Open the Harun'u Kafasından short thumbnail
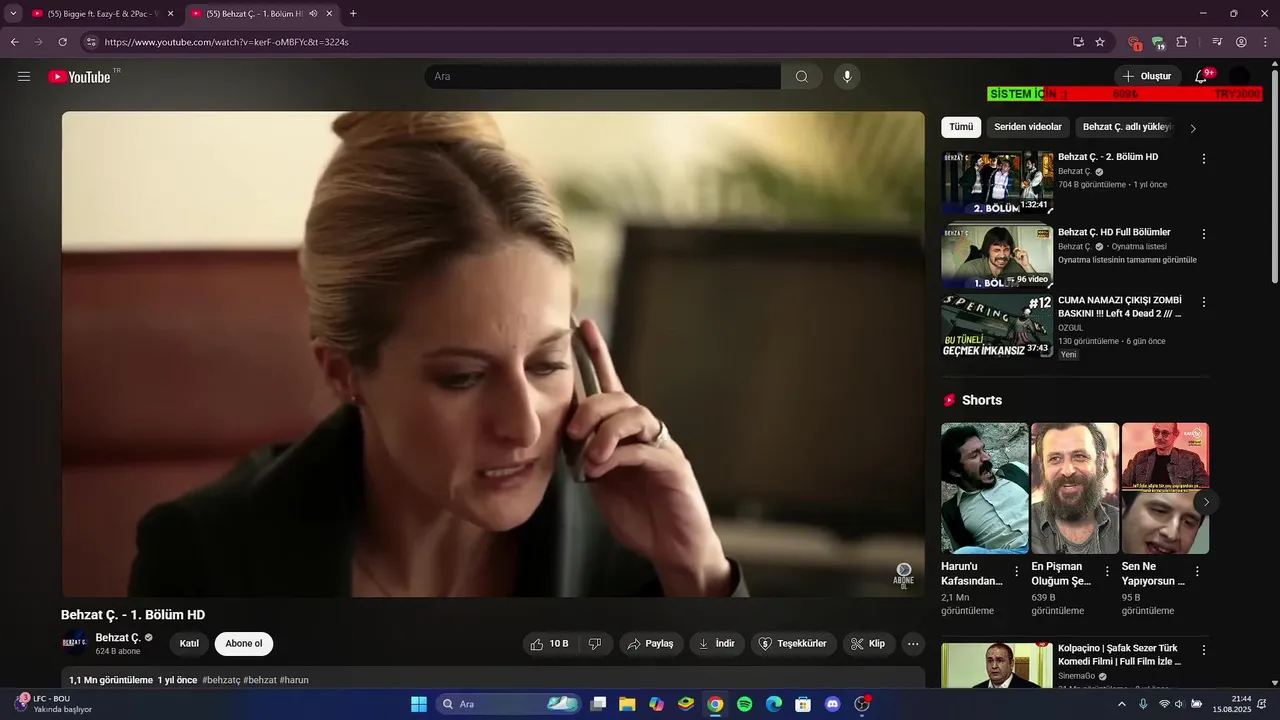The width and height of the screenshot is (1280, 720). pos(985,488)
